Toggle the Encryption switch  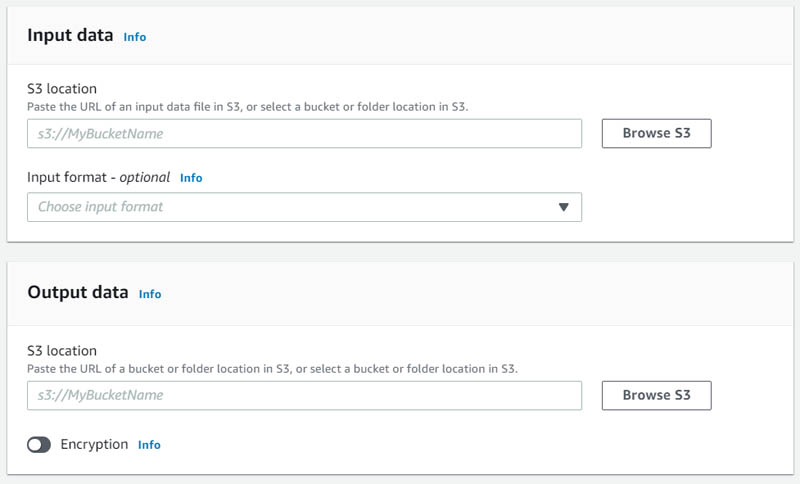[x=39, y=445]
